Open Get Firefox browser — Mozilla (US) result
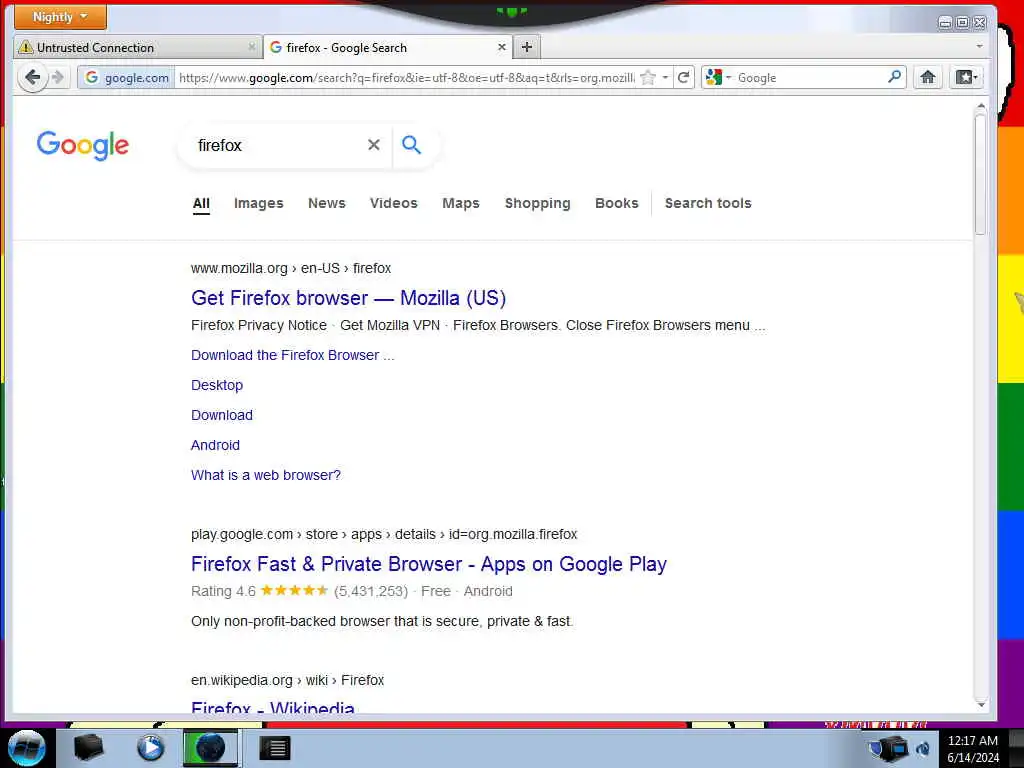 point(348,298)
